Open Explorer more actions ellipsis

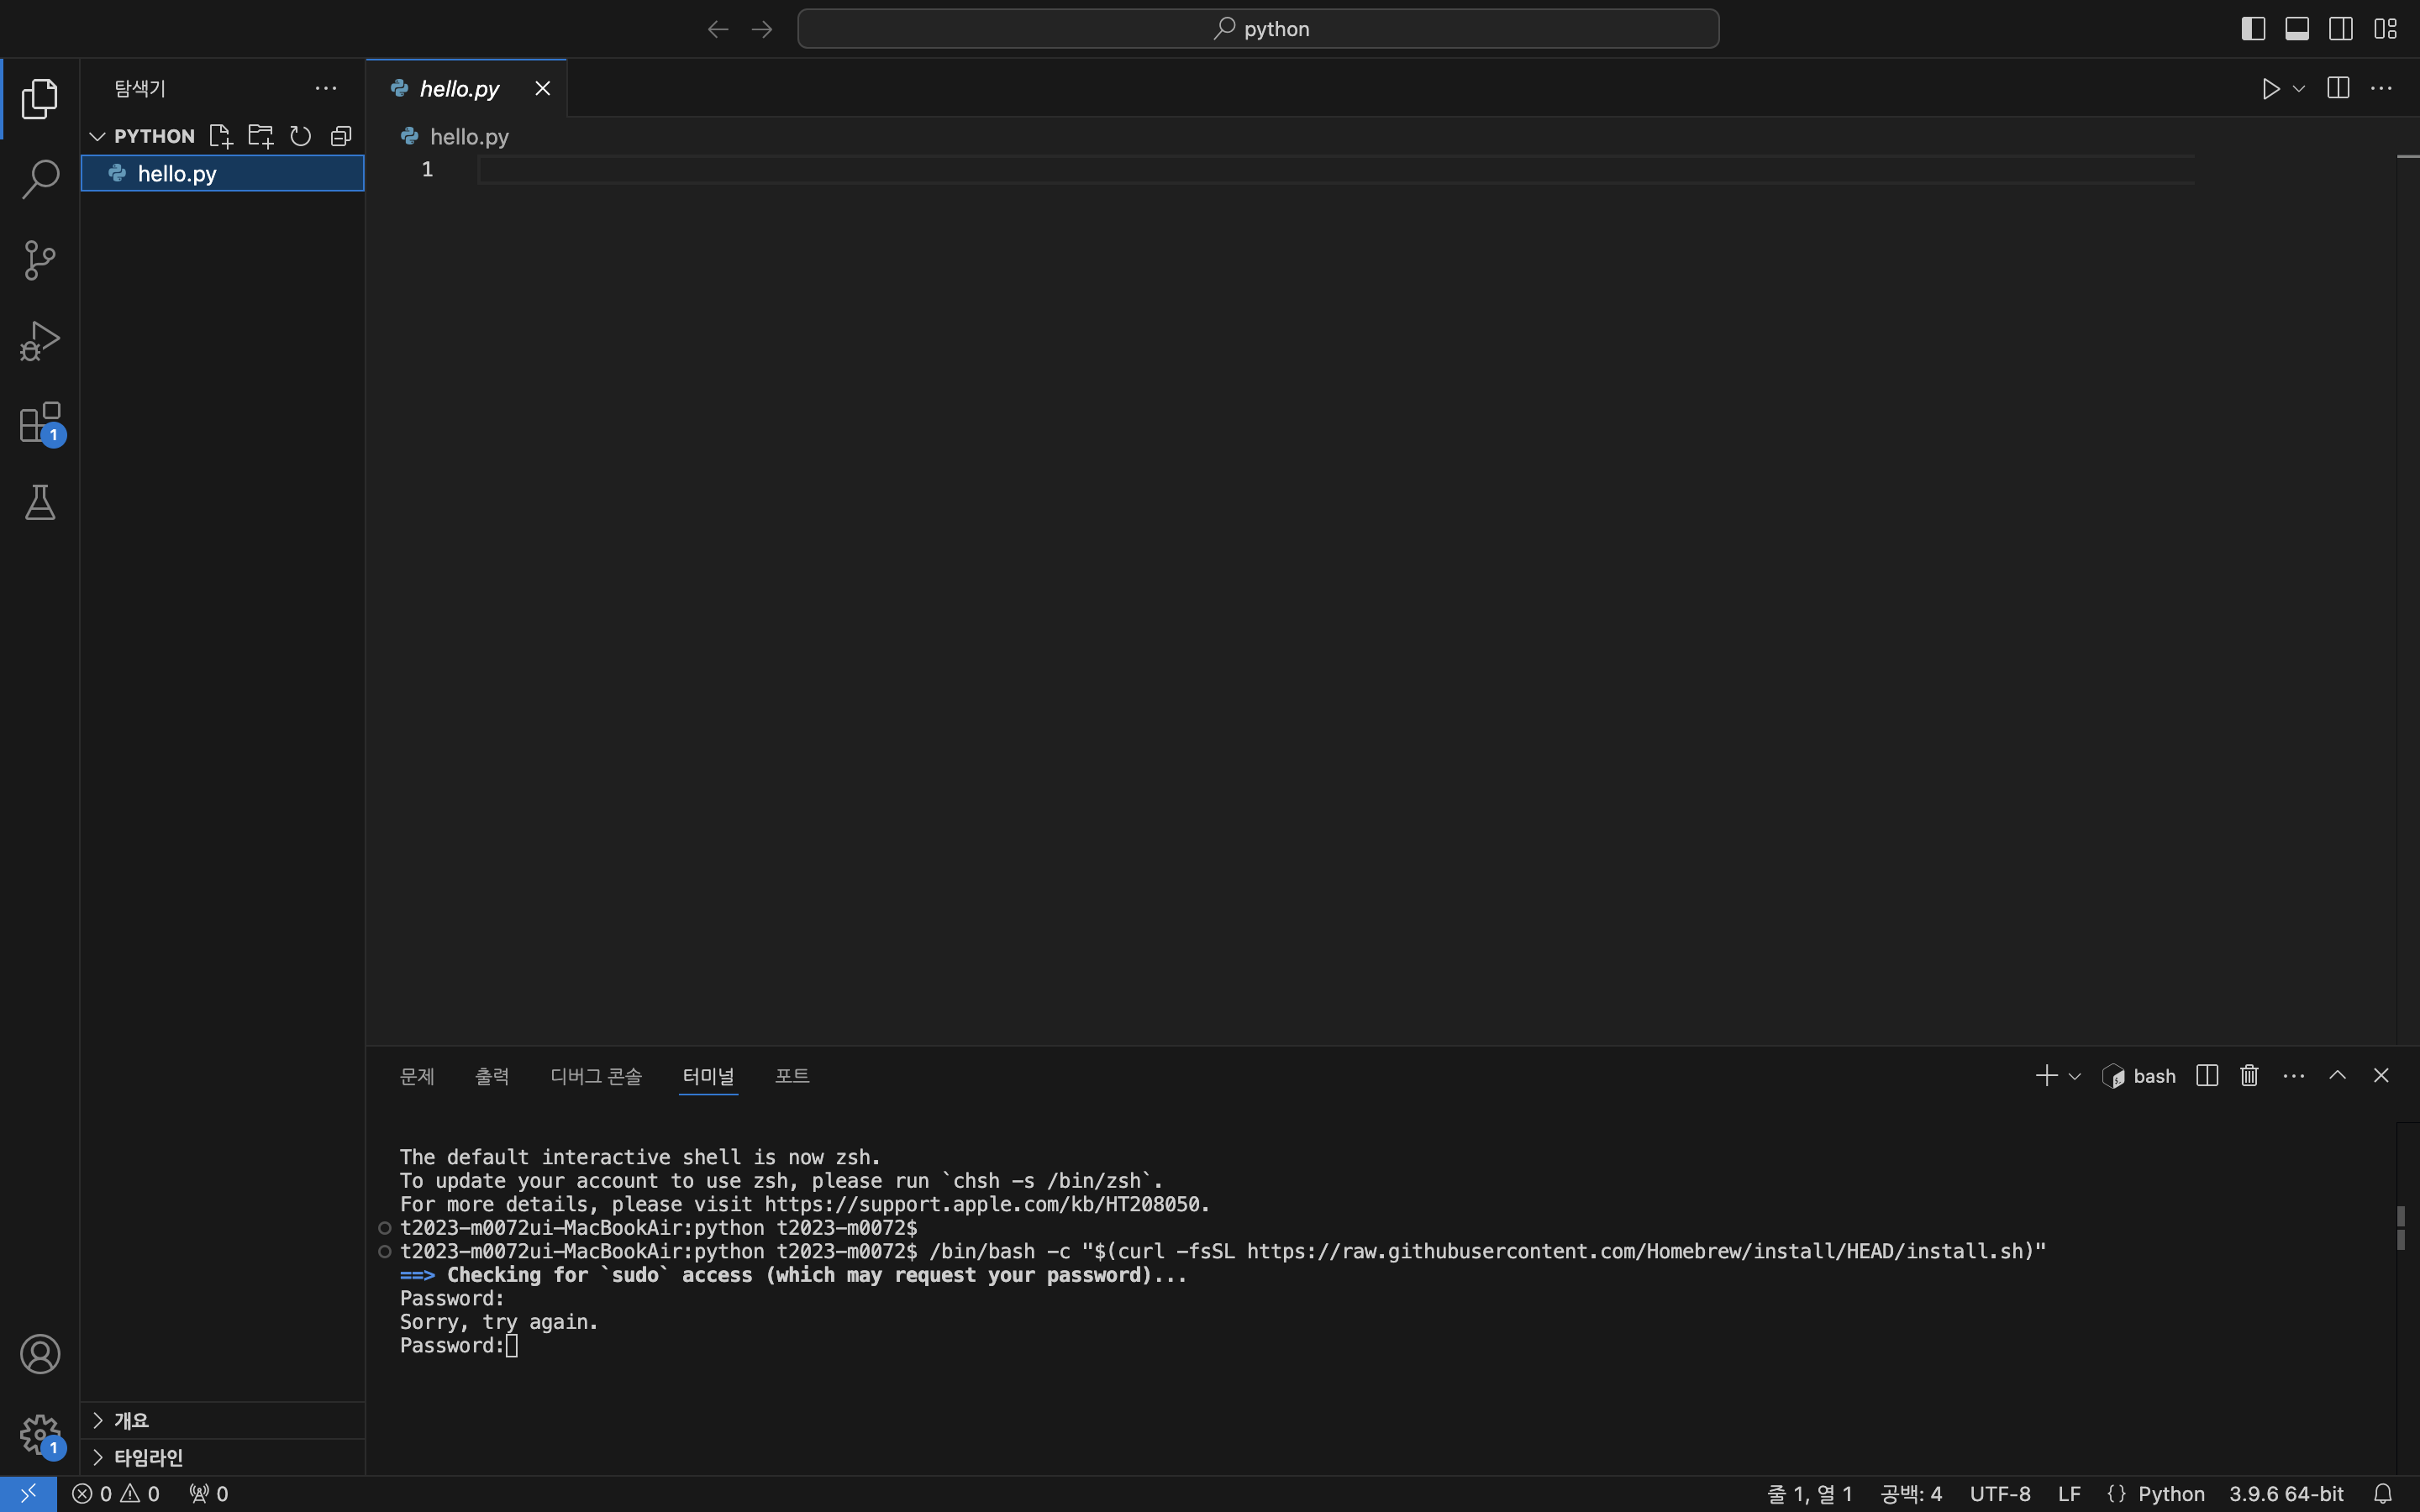[x=326, y=88]
